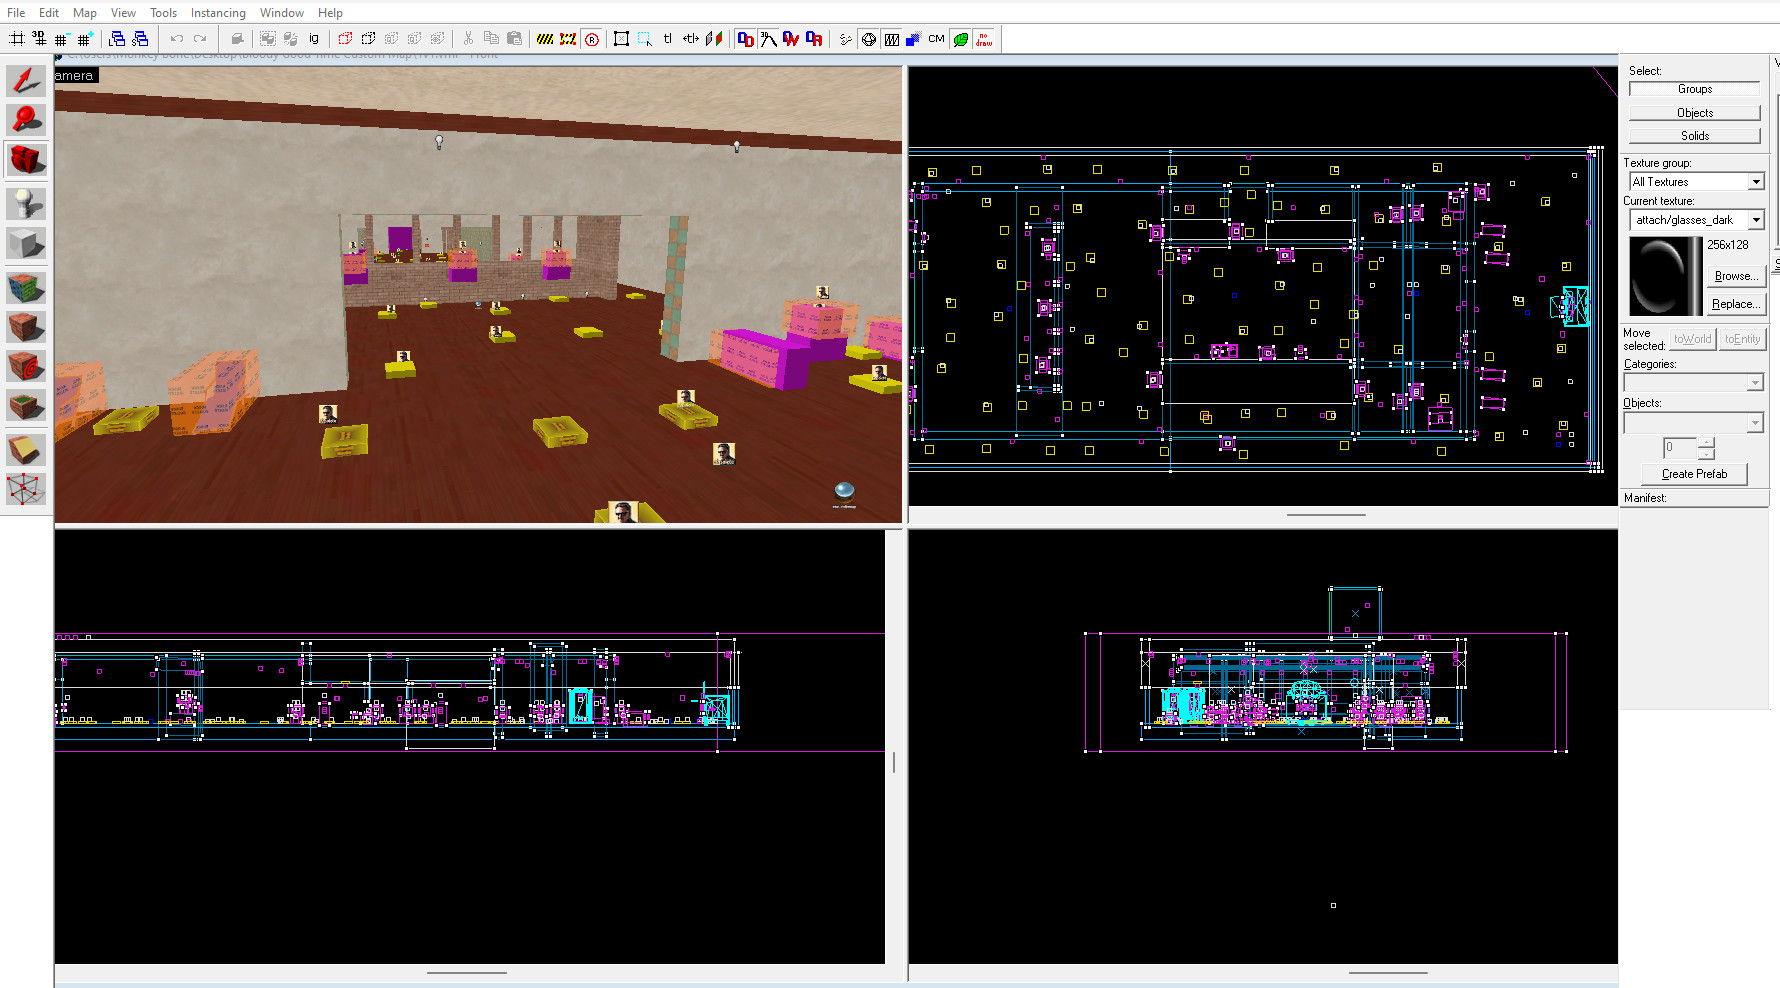Select the Clipping tool
Viewport: 1780px width, 988px height.
(x=26, y=449)
